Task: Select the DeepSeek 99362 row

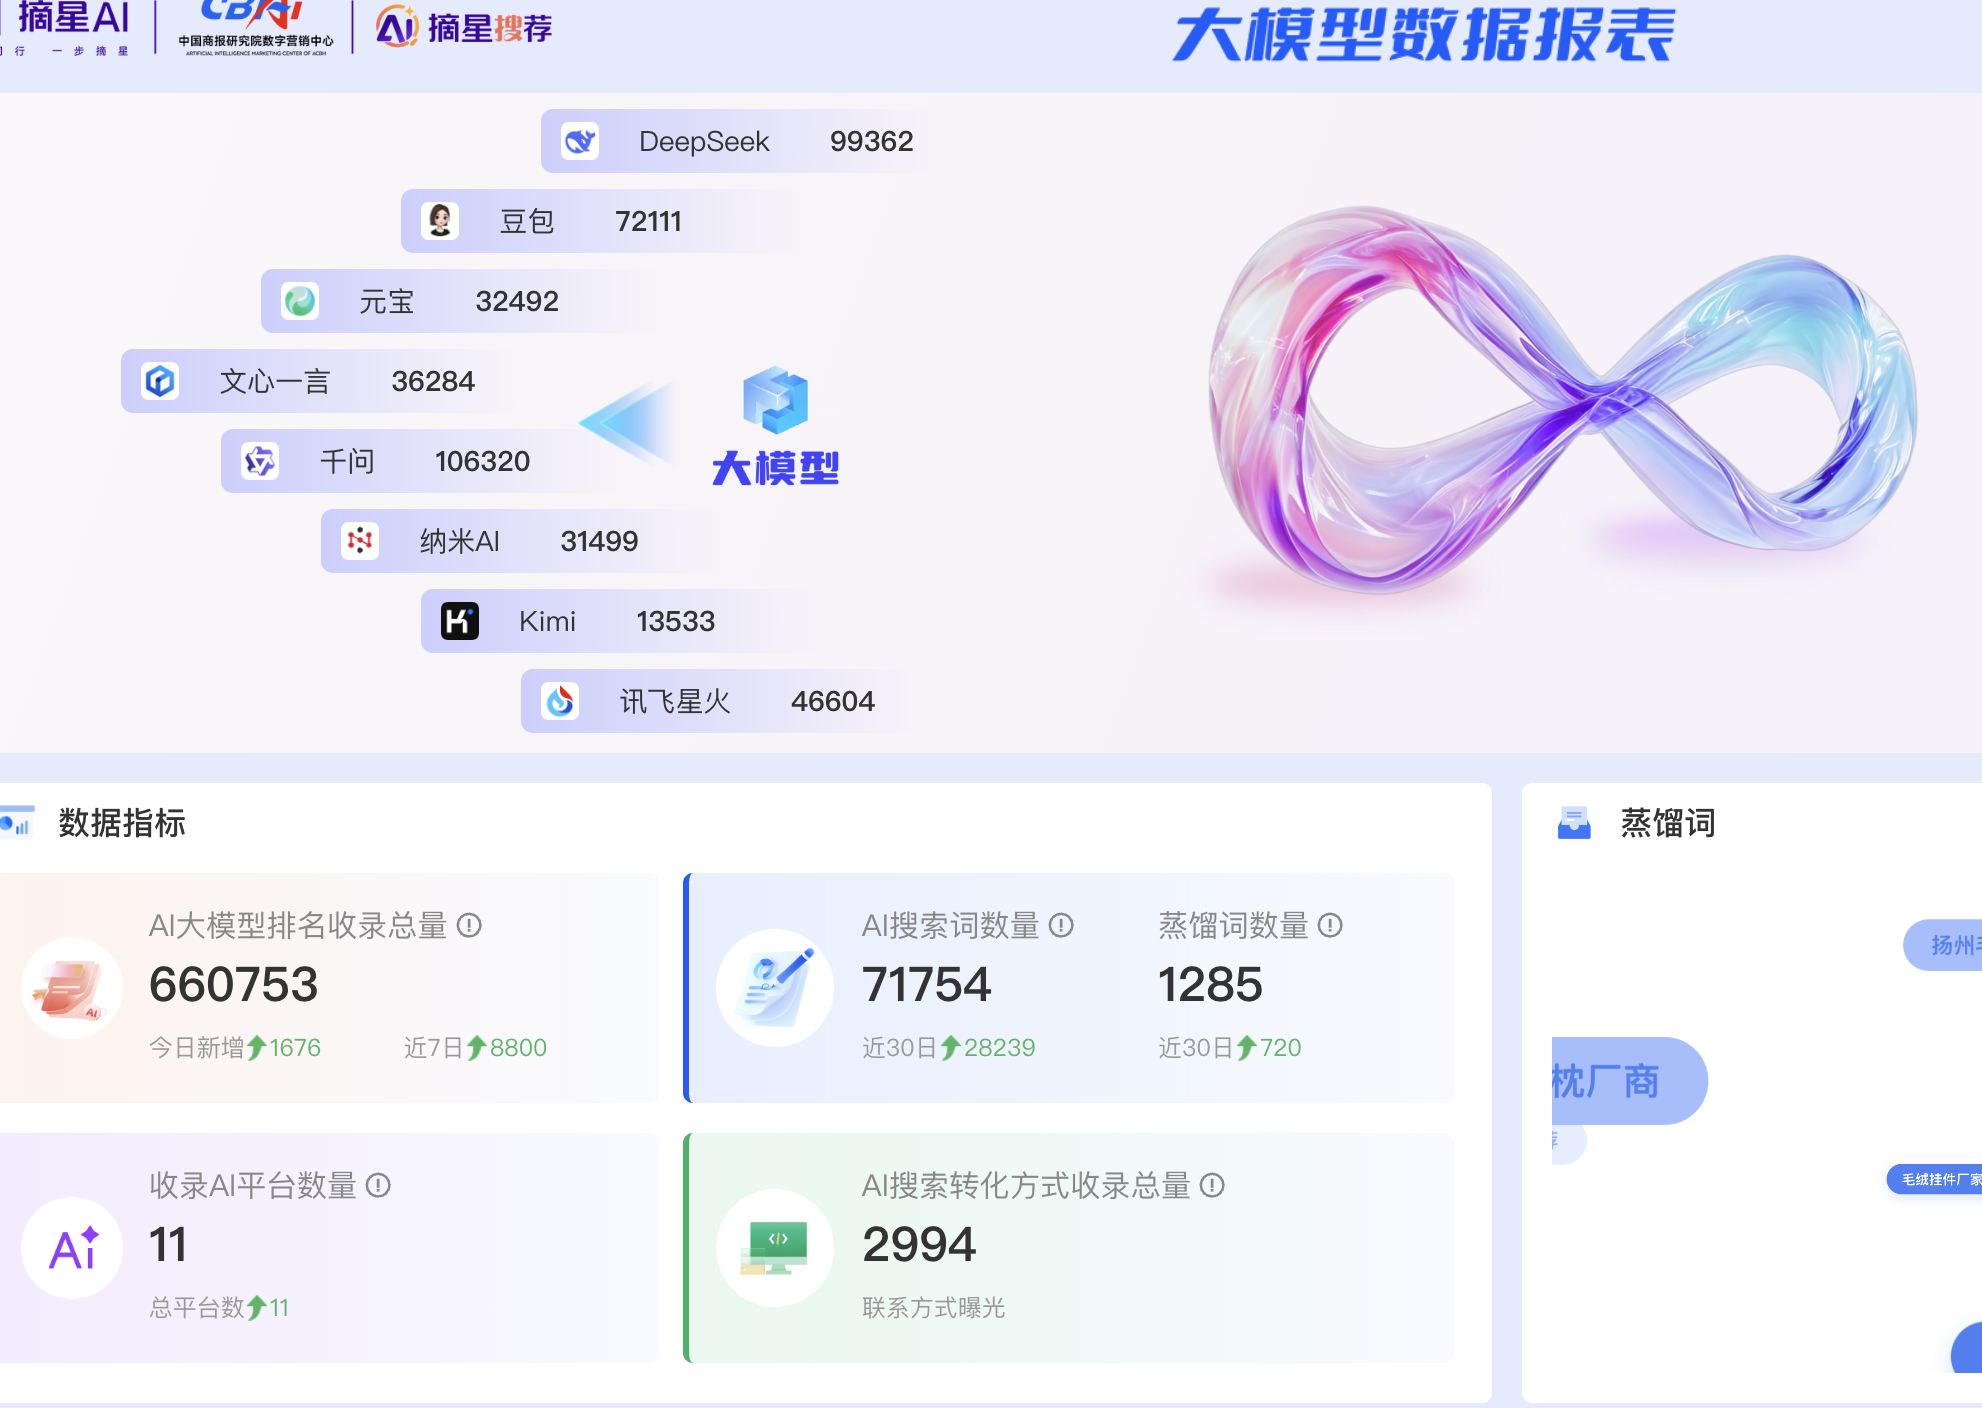Action: (x=740, y=141)
